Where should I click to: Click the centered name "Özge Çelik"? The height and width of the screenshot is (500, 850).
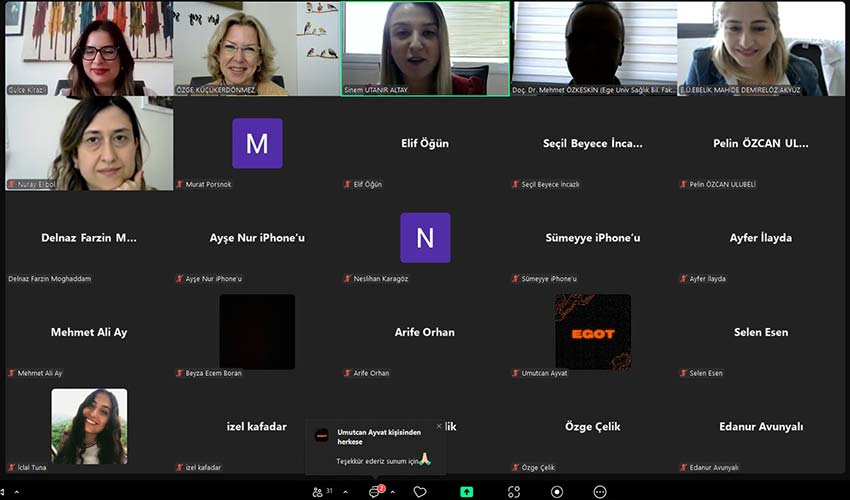593,426
